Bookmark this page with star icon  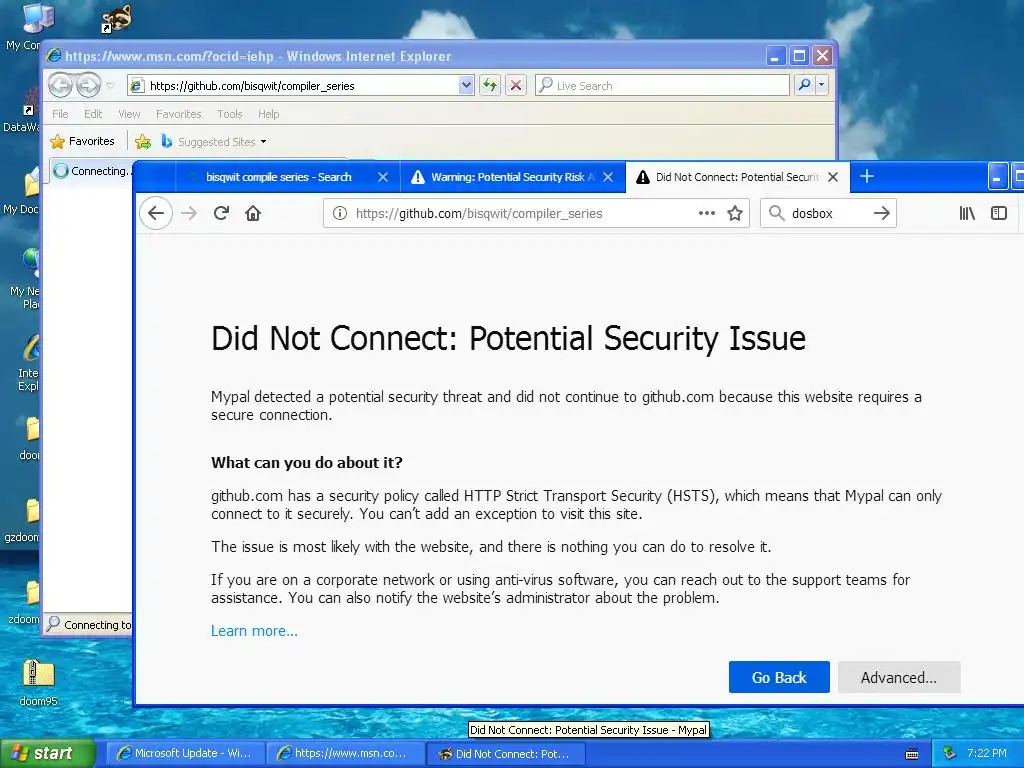point(735,213)
